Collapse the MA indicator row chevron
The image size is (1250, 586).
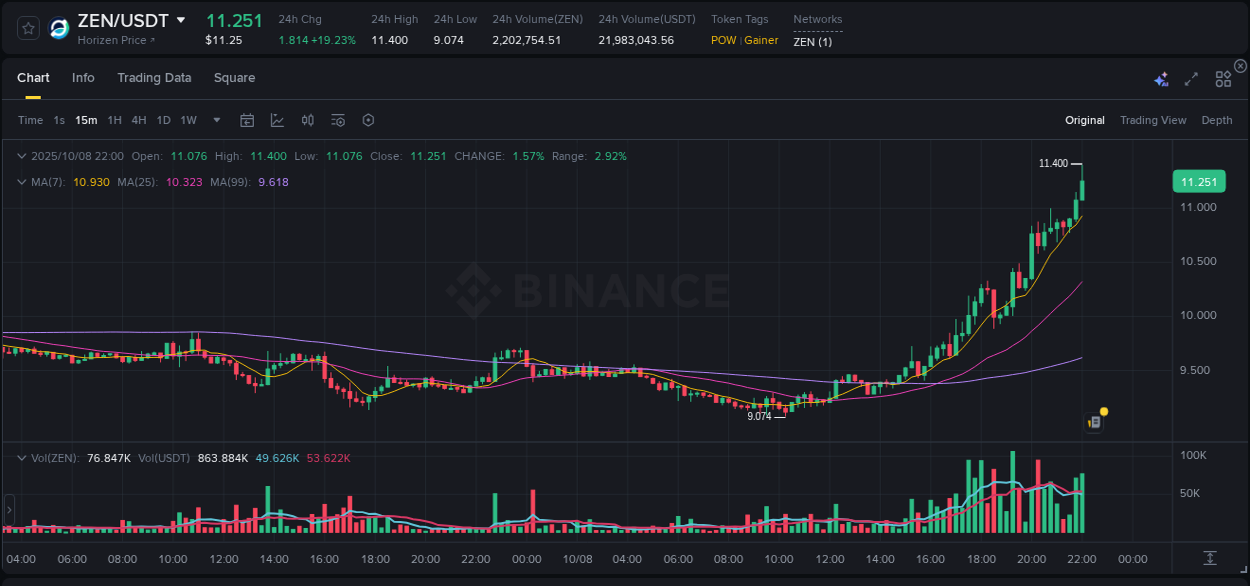point(22,182)
